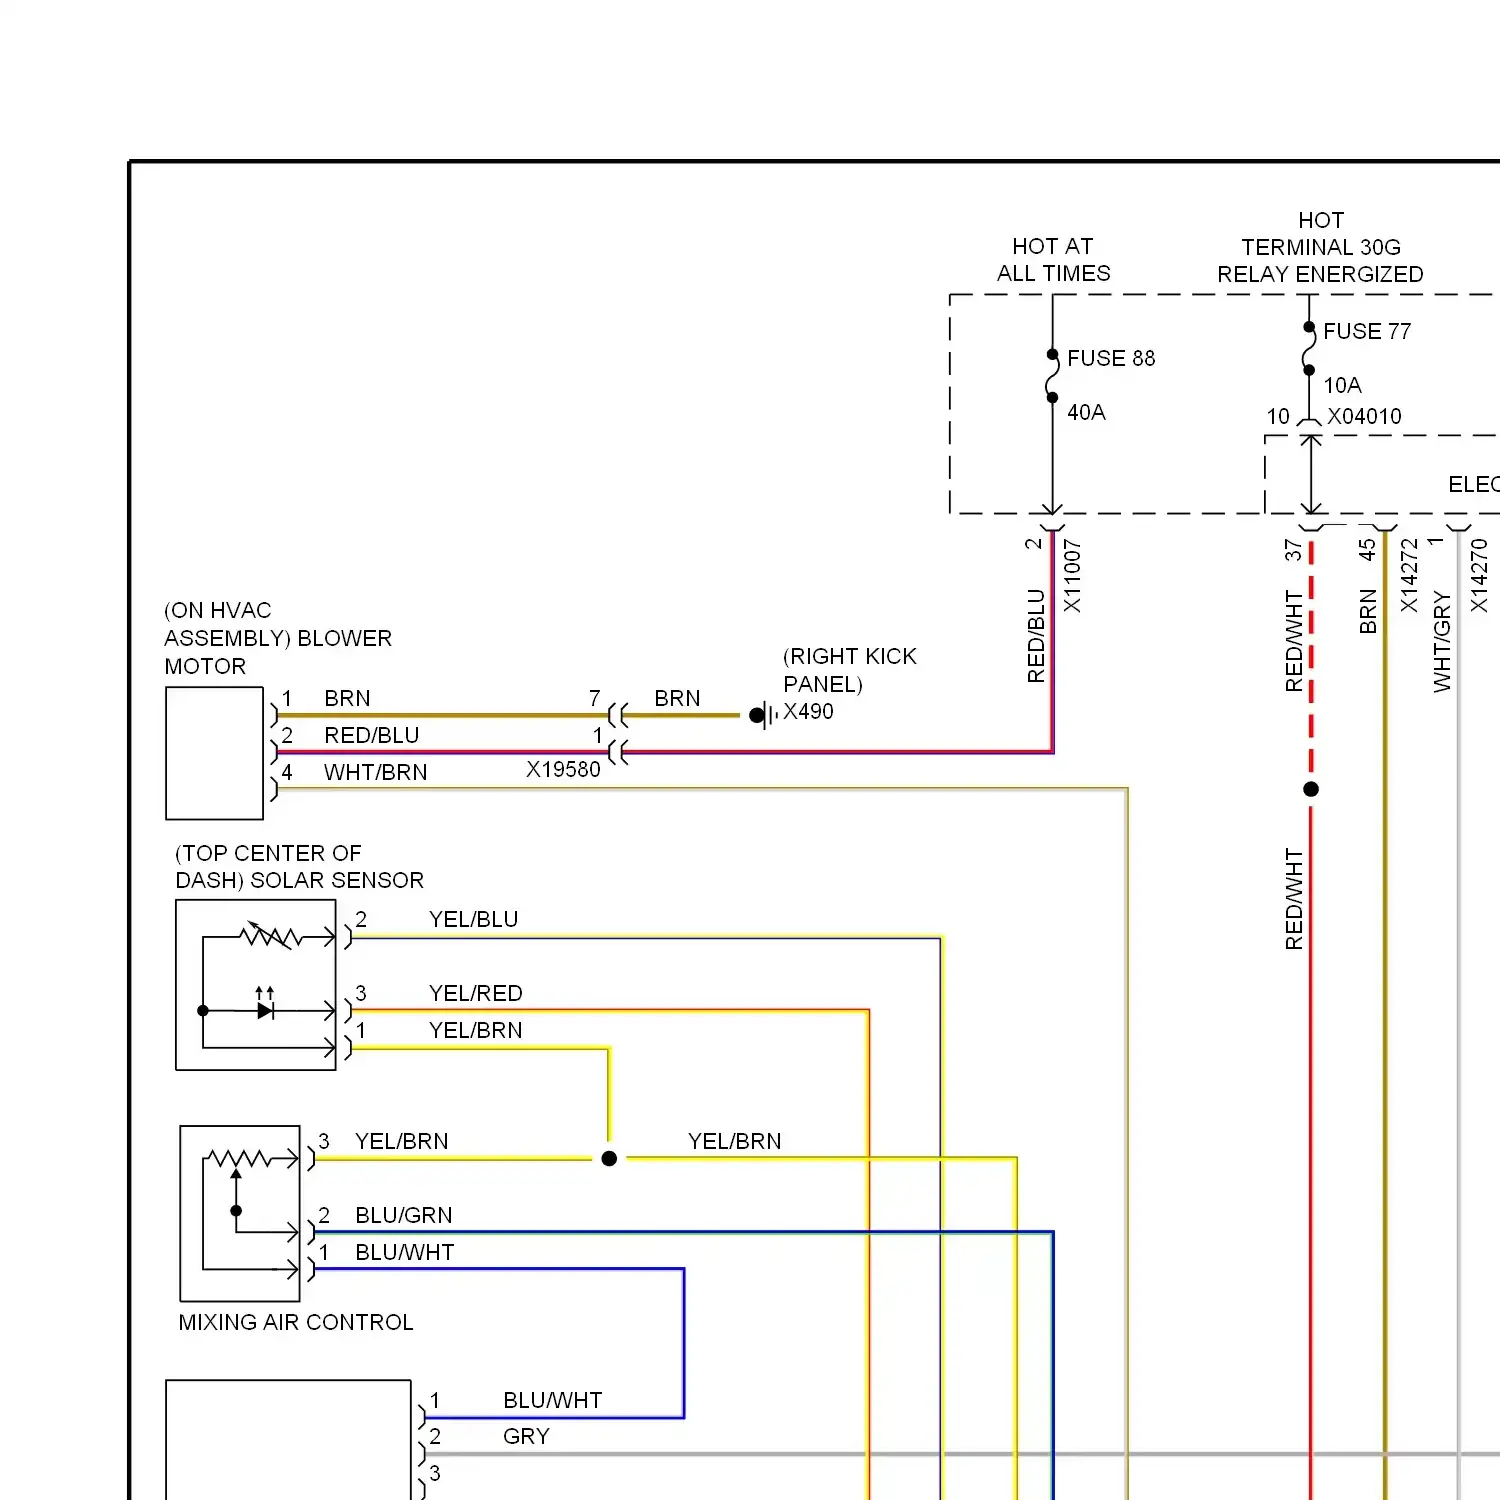Screen dimensions: 1500x1500
Task: Click the RELAY ENERGIZED heading text
Action: 1320,274
